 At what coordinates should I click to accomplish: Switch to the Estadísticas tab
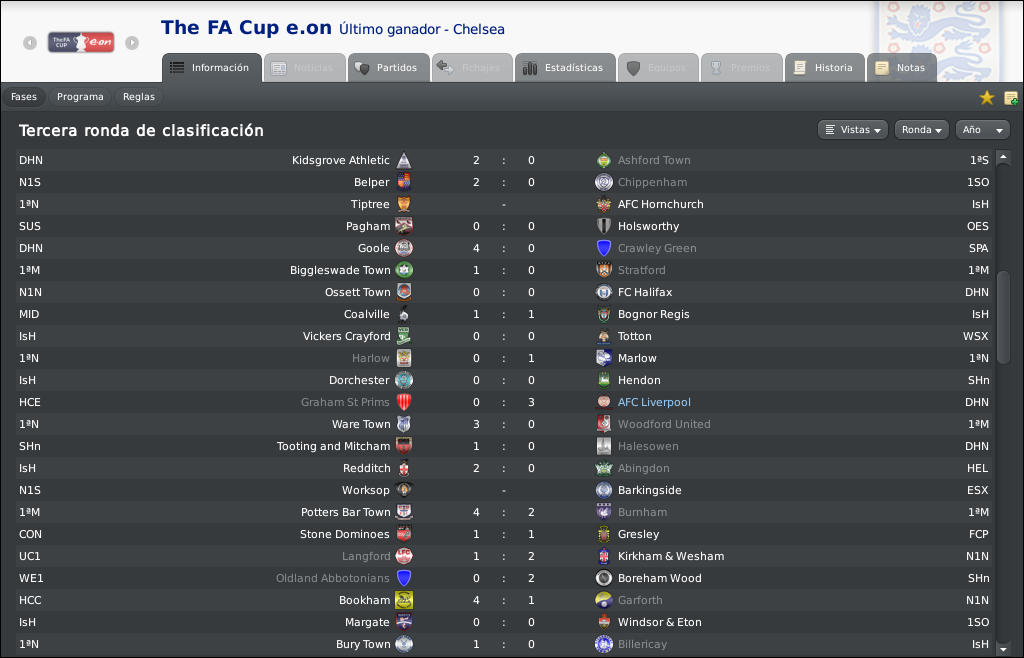point(566,68)
